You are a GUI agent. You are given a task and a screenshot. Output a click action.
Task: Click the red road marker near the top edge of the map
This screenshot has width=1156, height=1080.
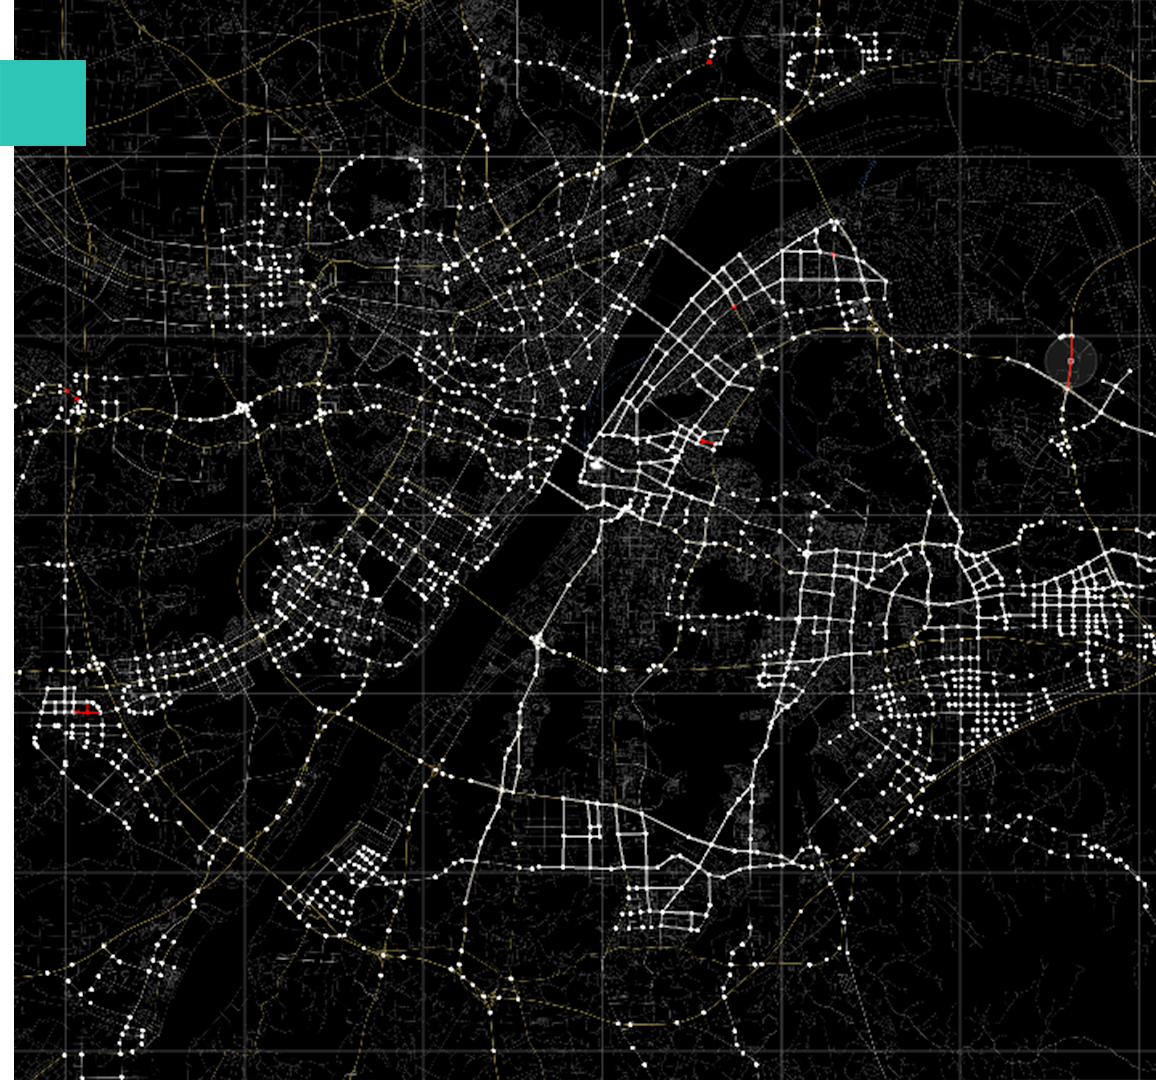coord(710,62)
